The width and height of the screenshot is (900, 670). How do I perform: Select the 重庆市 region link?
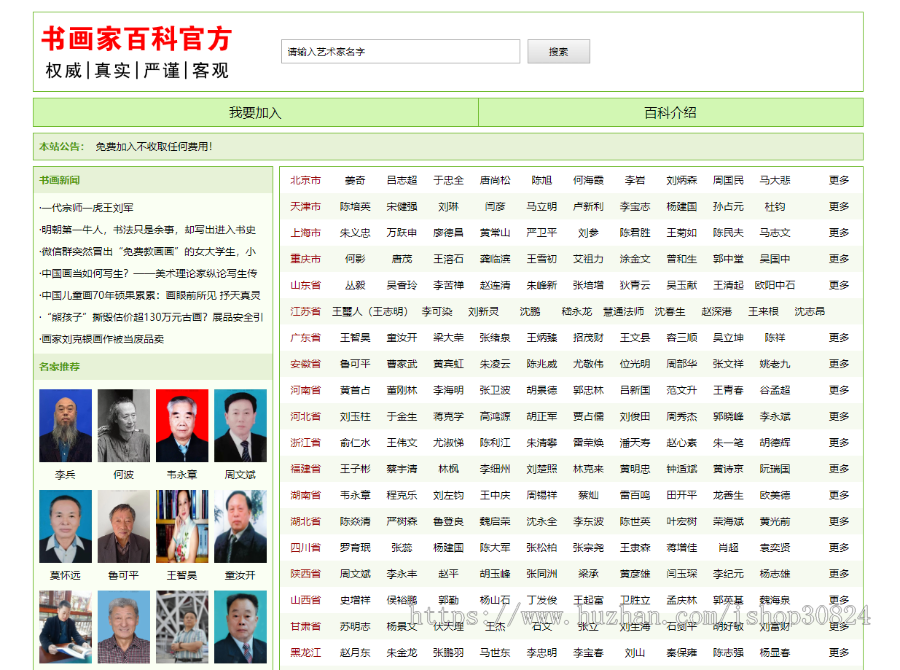(305, 259)
